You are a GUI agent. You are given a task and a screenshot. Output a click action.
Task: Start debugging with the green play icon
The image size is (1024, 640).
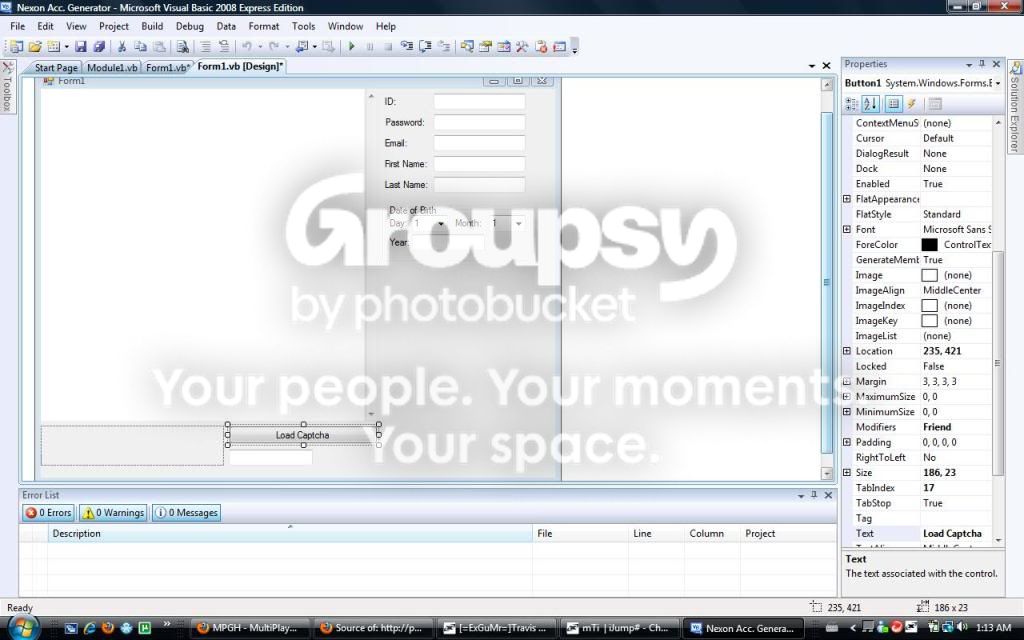(351, 46)
